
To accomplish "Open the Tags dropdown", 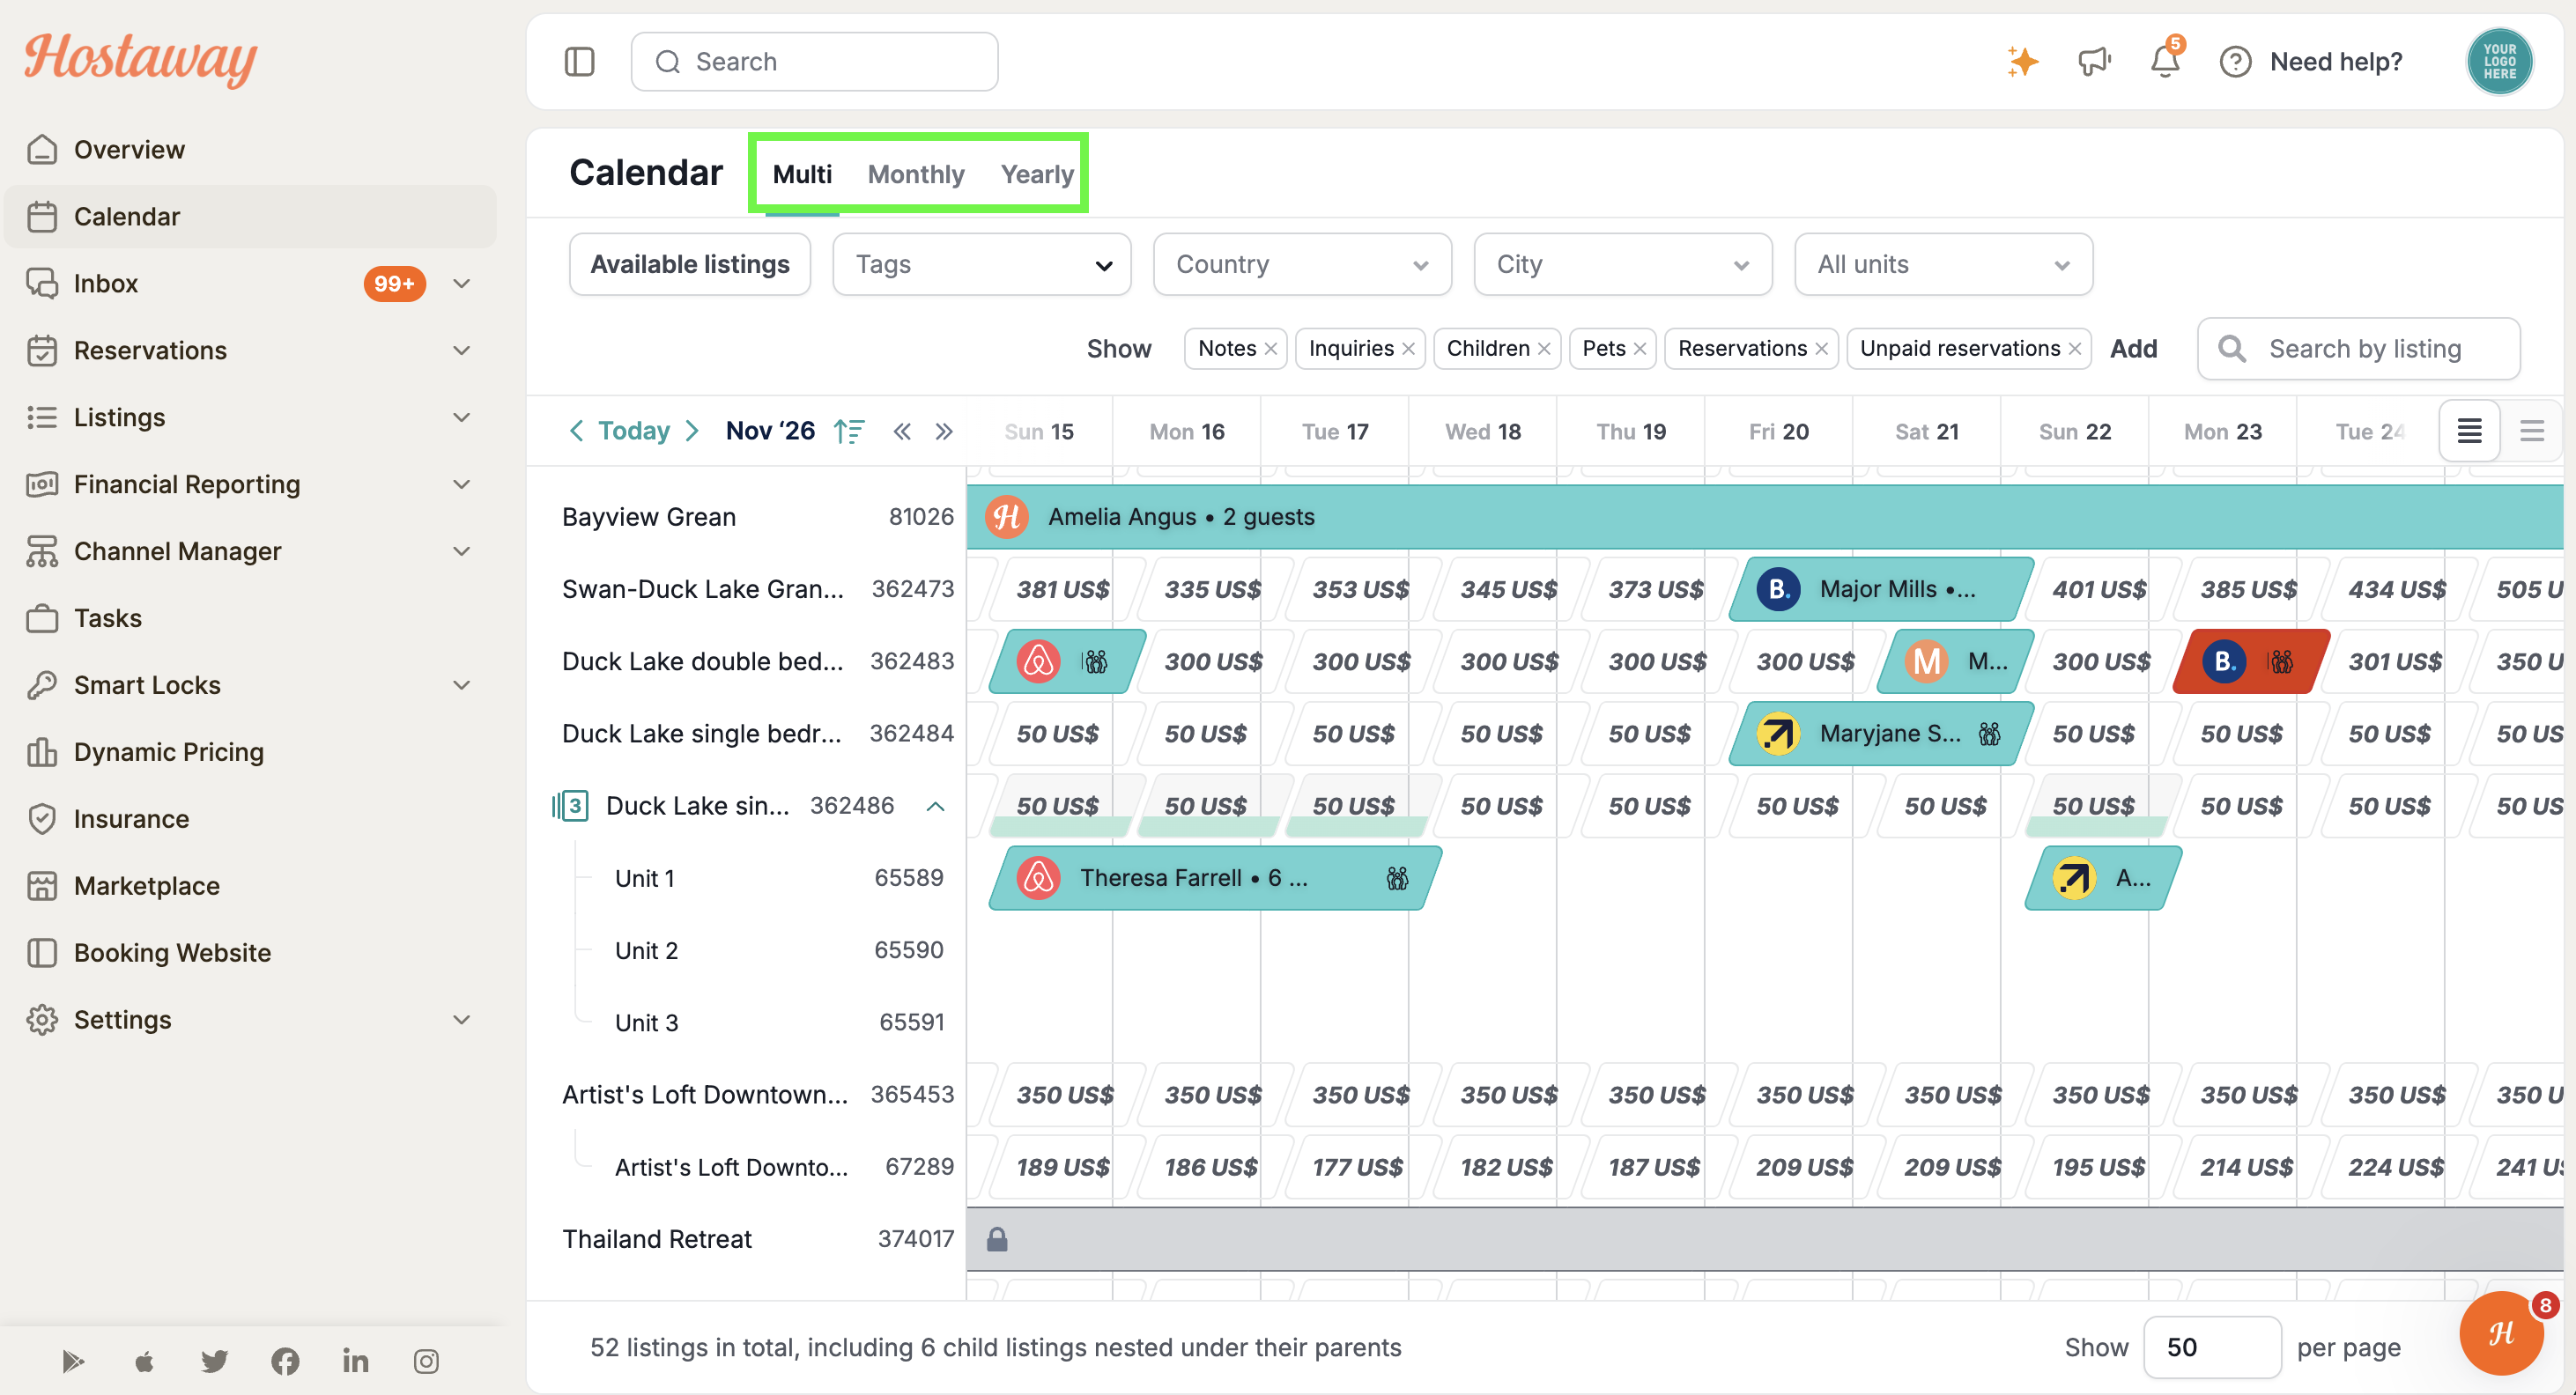I will click(x=982, y=265).
